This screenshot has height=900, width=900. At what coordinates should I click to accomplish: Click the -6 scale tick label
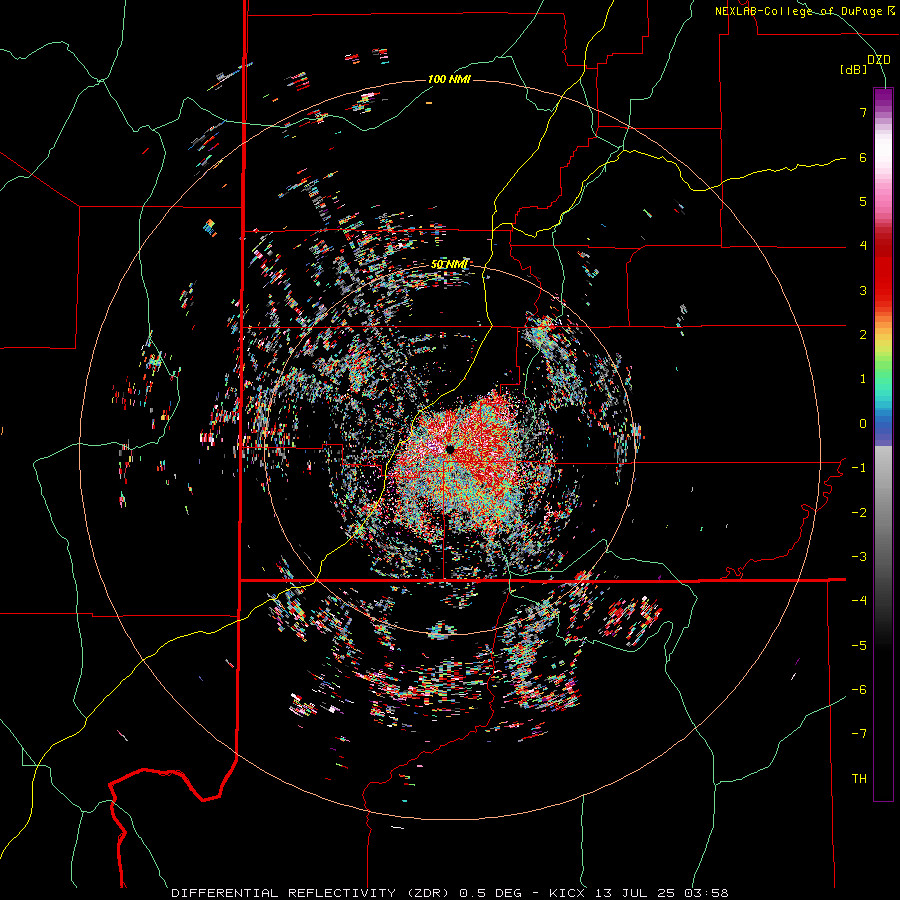[859, 690]
